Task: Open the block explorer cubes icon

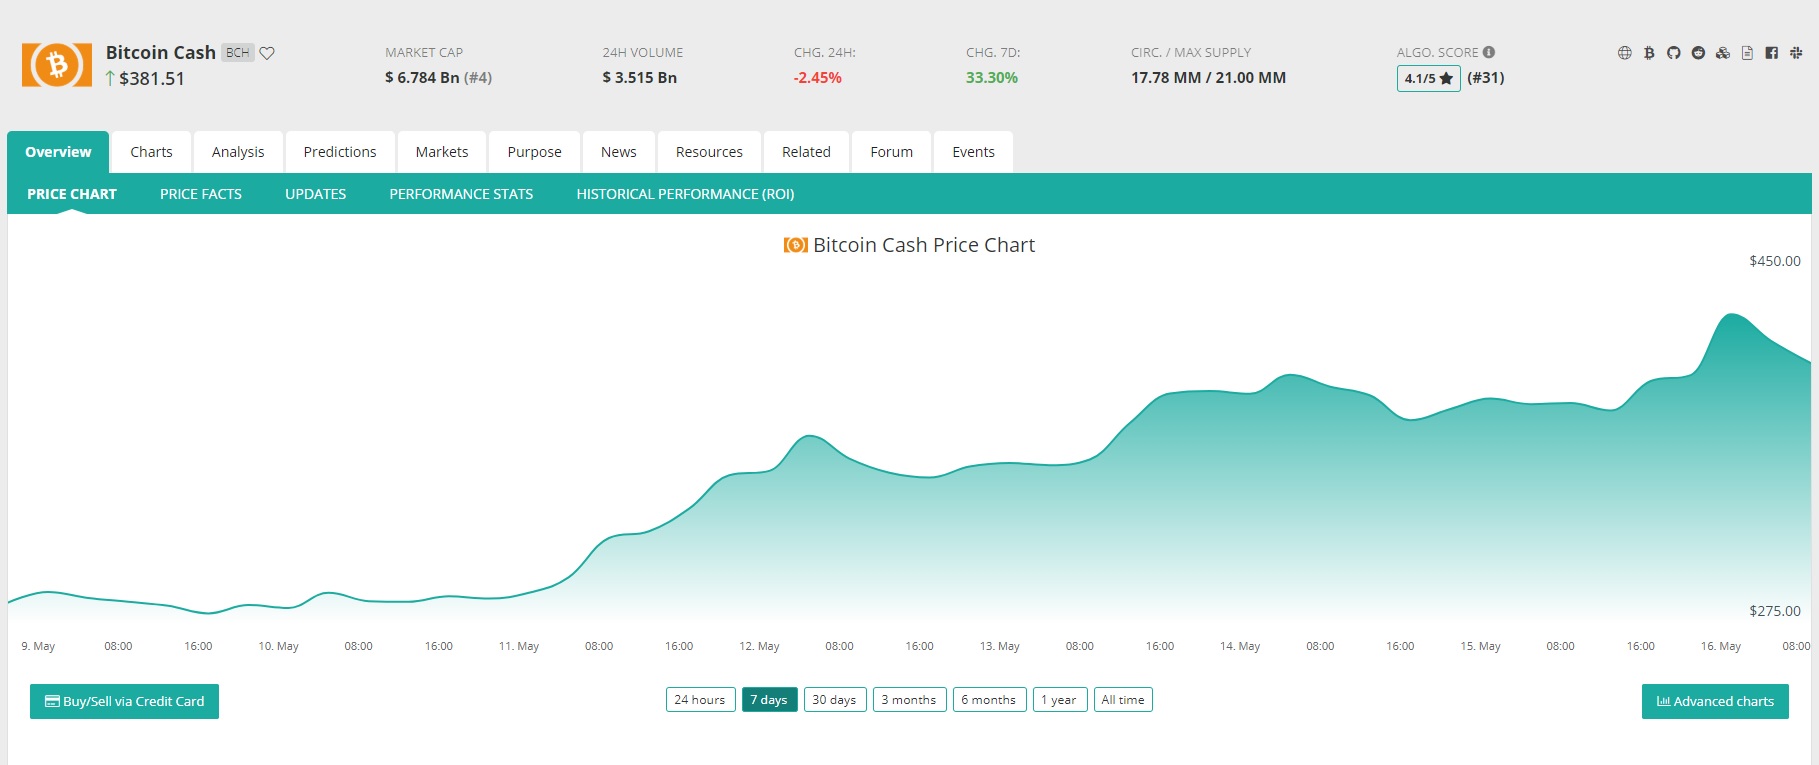Action: [1722, 53]
